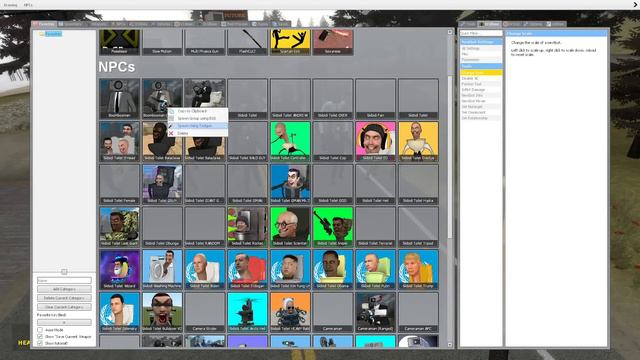Choose Spawn Using Toolgun menu entry
The image size is (640, 360).
(198, 126)
